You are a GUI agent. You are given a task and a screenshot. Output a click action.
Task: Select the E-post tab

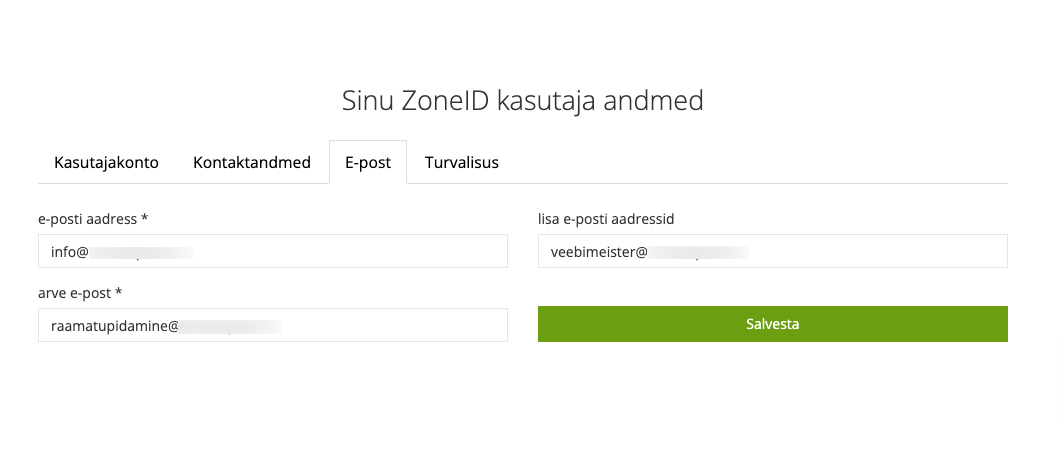(368, 163)
